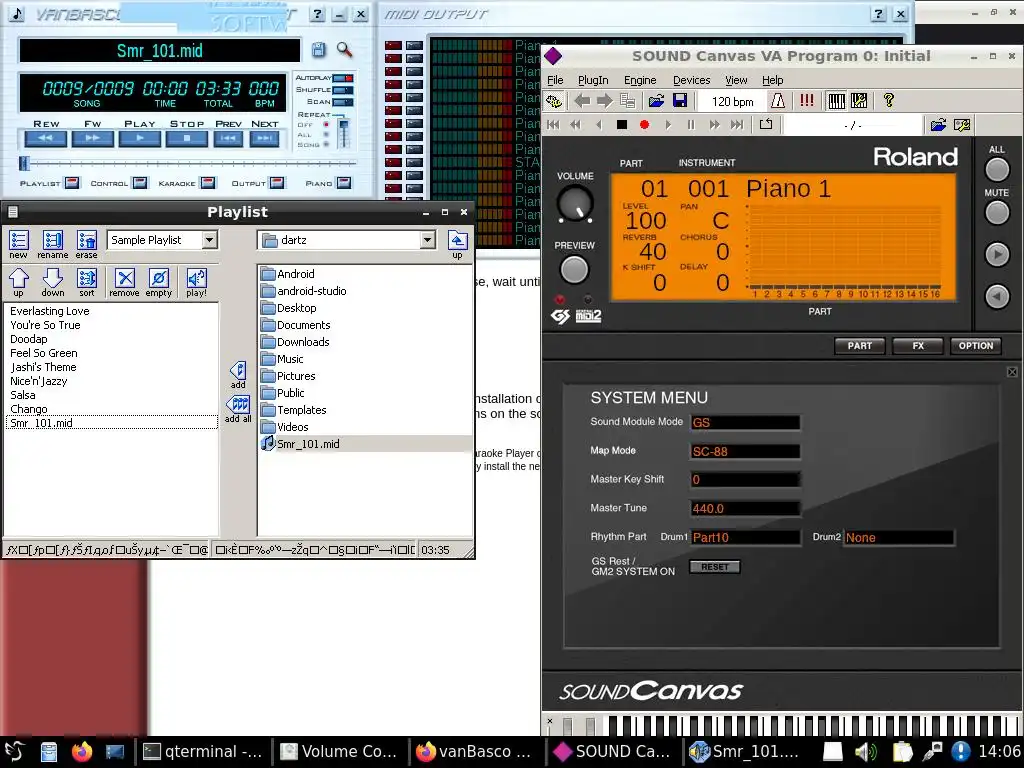The height and width of the screenshot is (768, 1024).
Task: Open the File menu in SOUND Canvas
Action: [555, 80]
